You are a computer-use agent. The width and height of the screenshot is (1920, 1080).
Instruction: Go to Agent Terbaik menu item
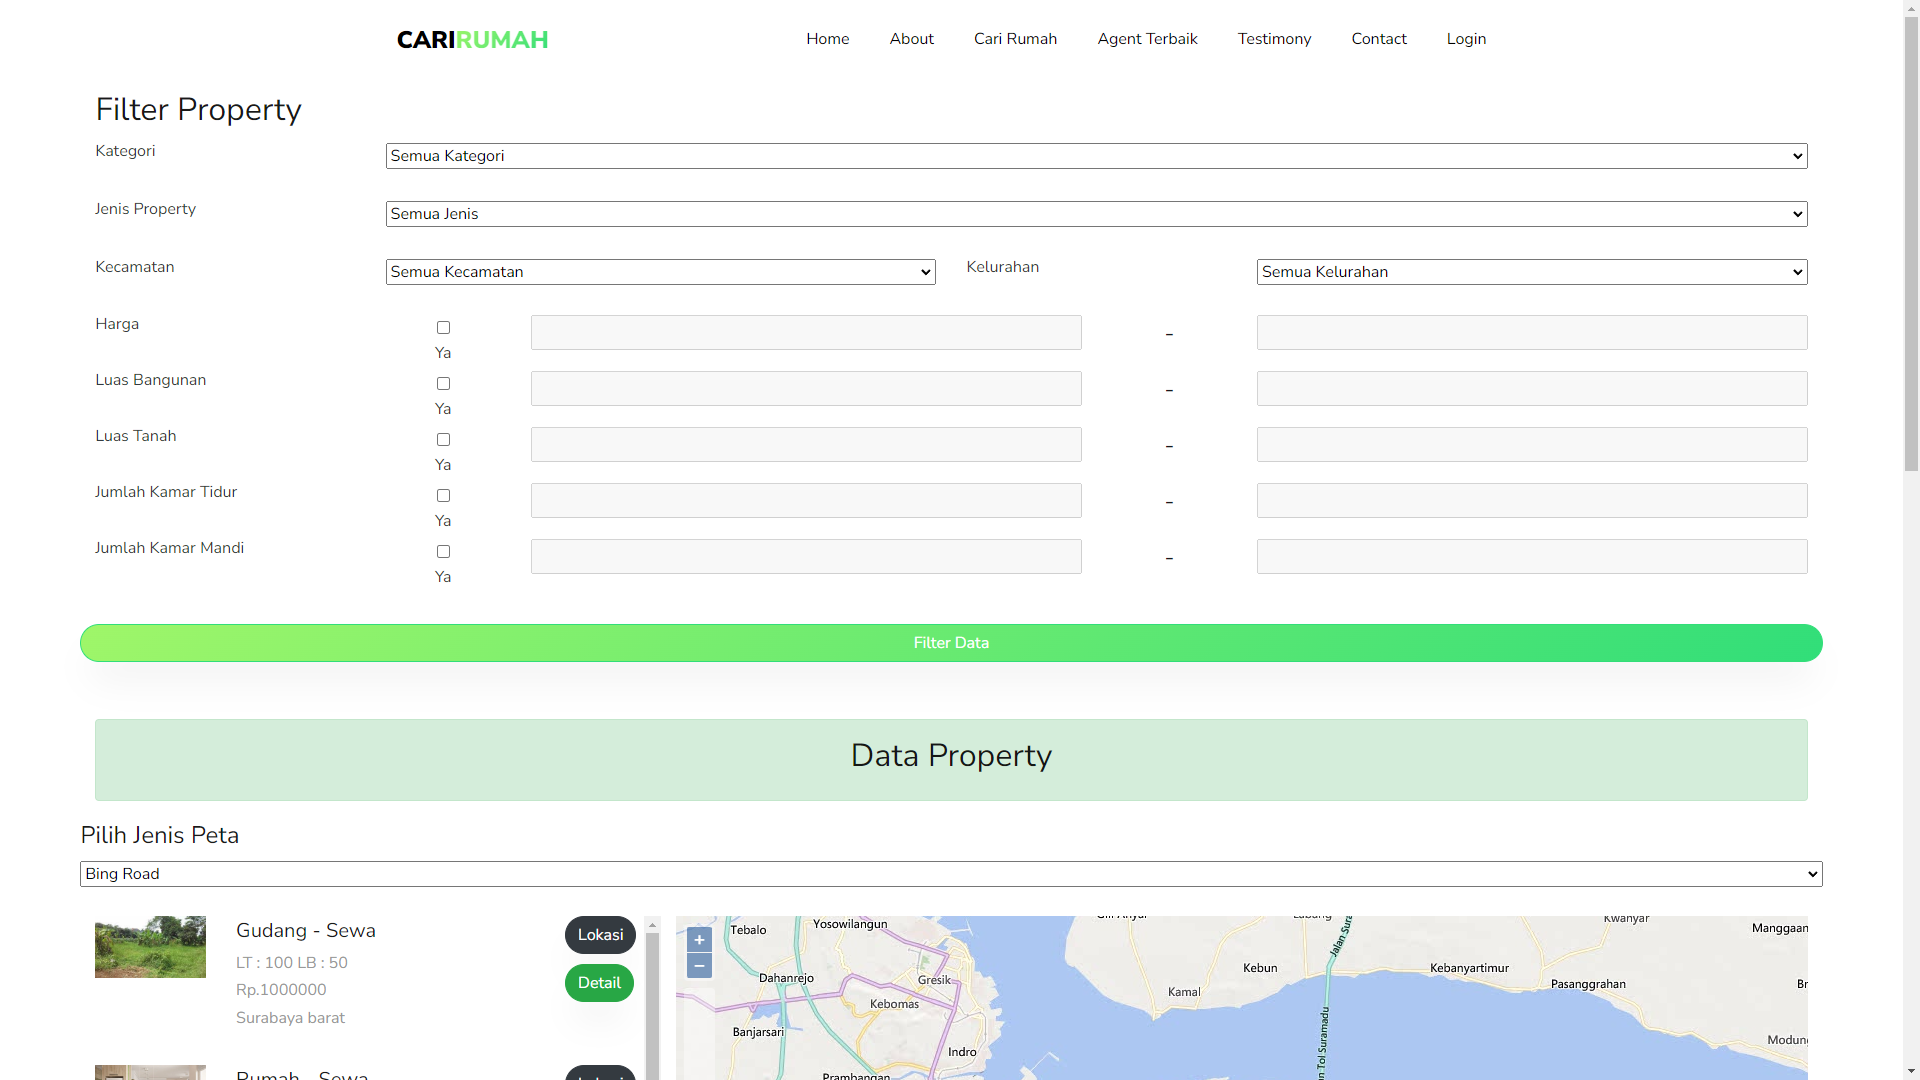point(1147,39)
